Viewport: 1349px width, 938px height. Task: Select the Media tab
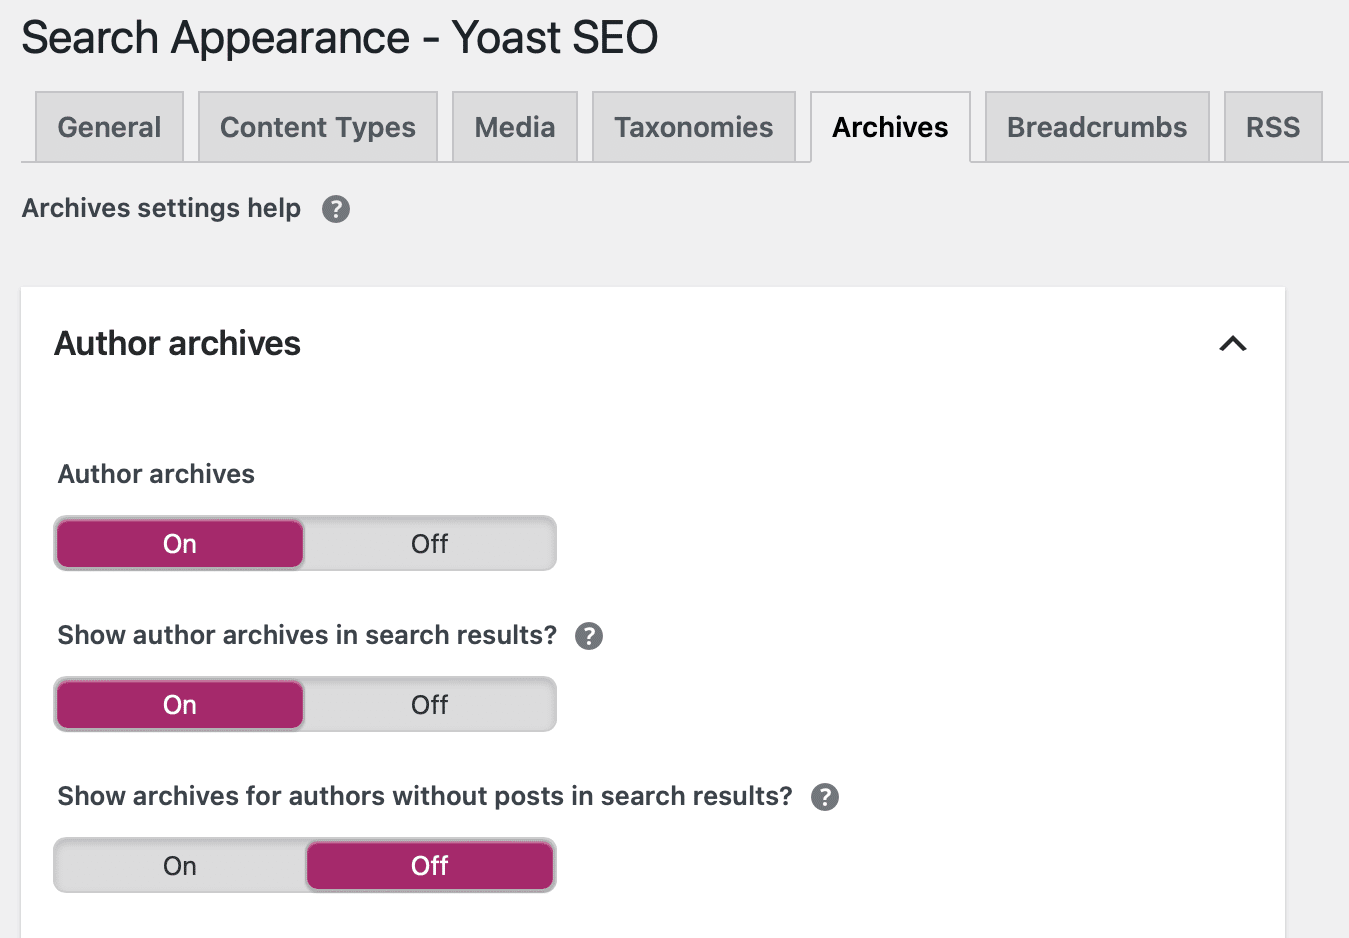pos(514,127)
